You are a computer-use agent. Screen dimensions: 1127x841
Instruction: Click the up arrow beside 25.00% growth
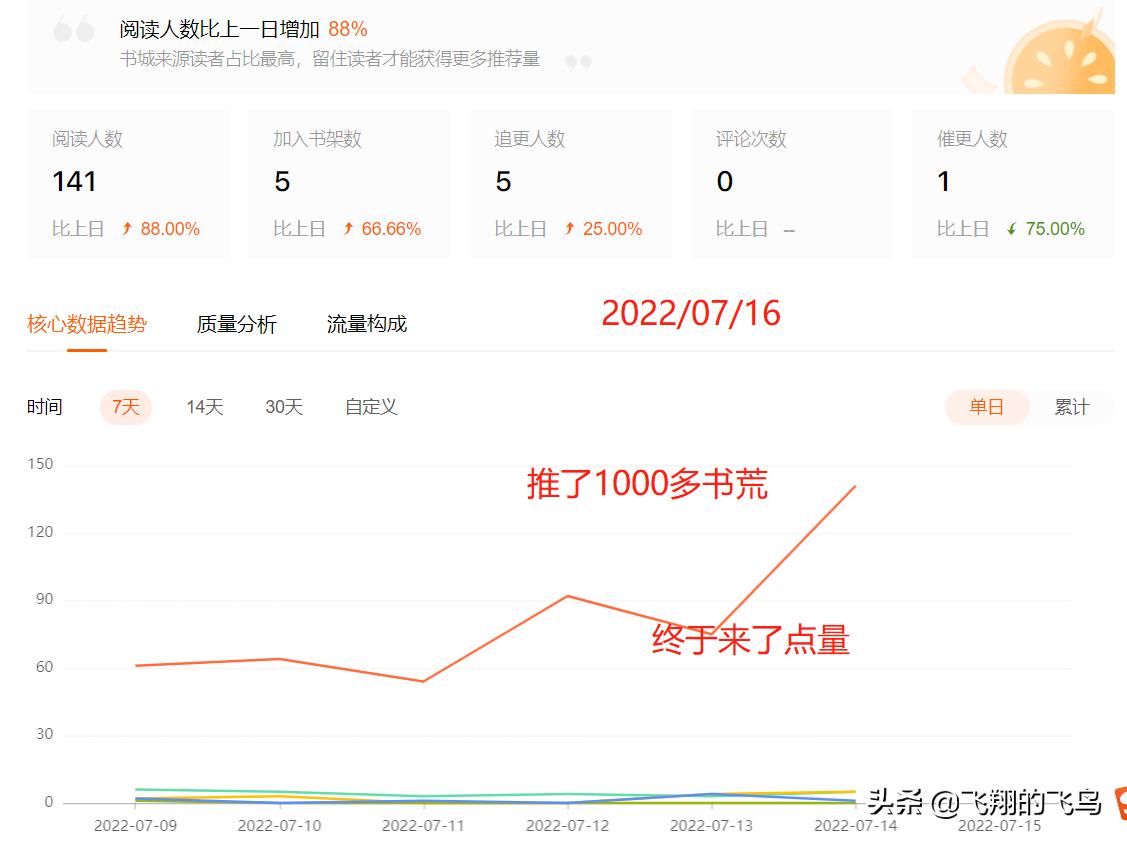(567, 229)
